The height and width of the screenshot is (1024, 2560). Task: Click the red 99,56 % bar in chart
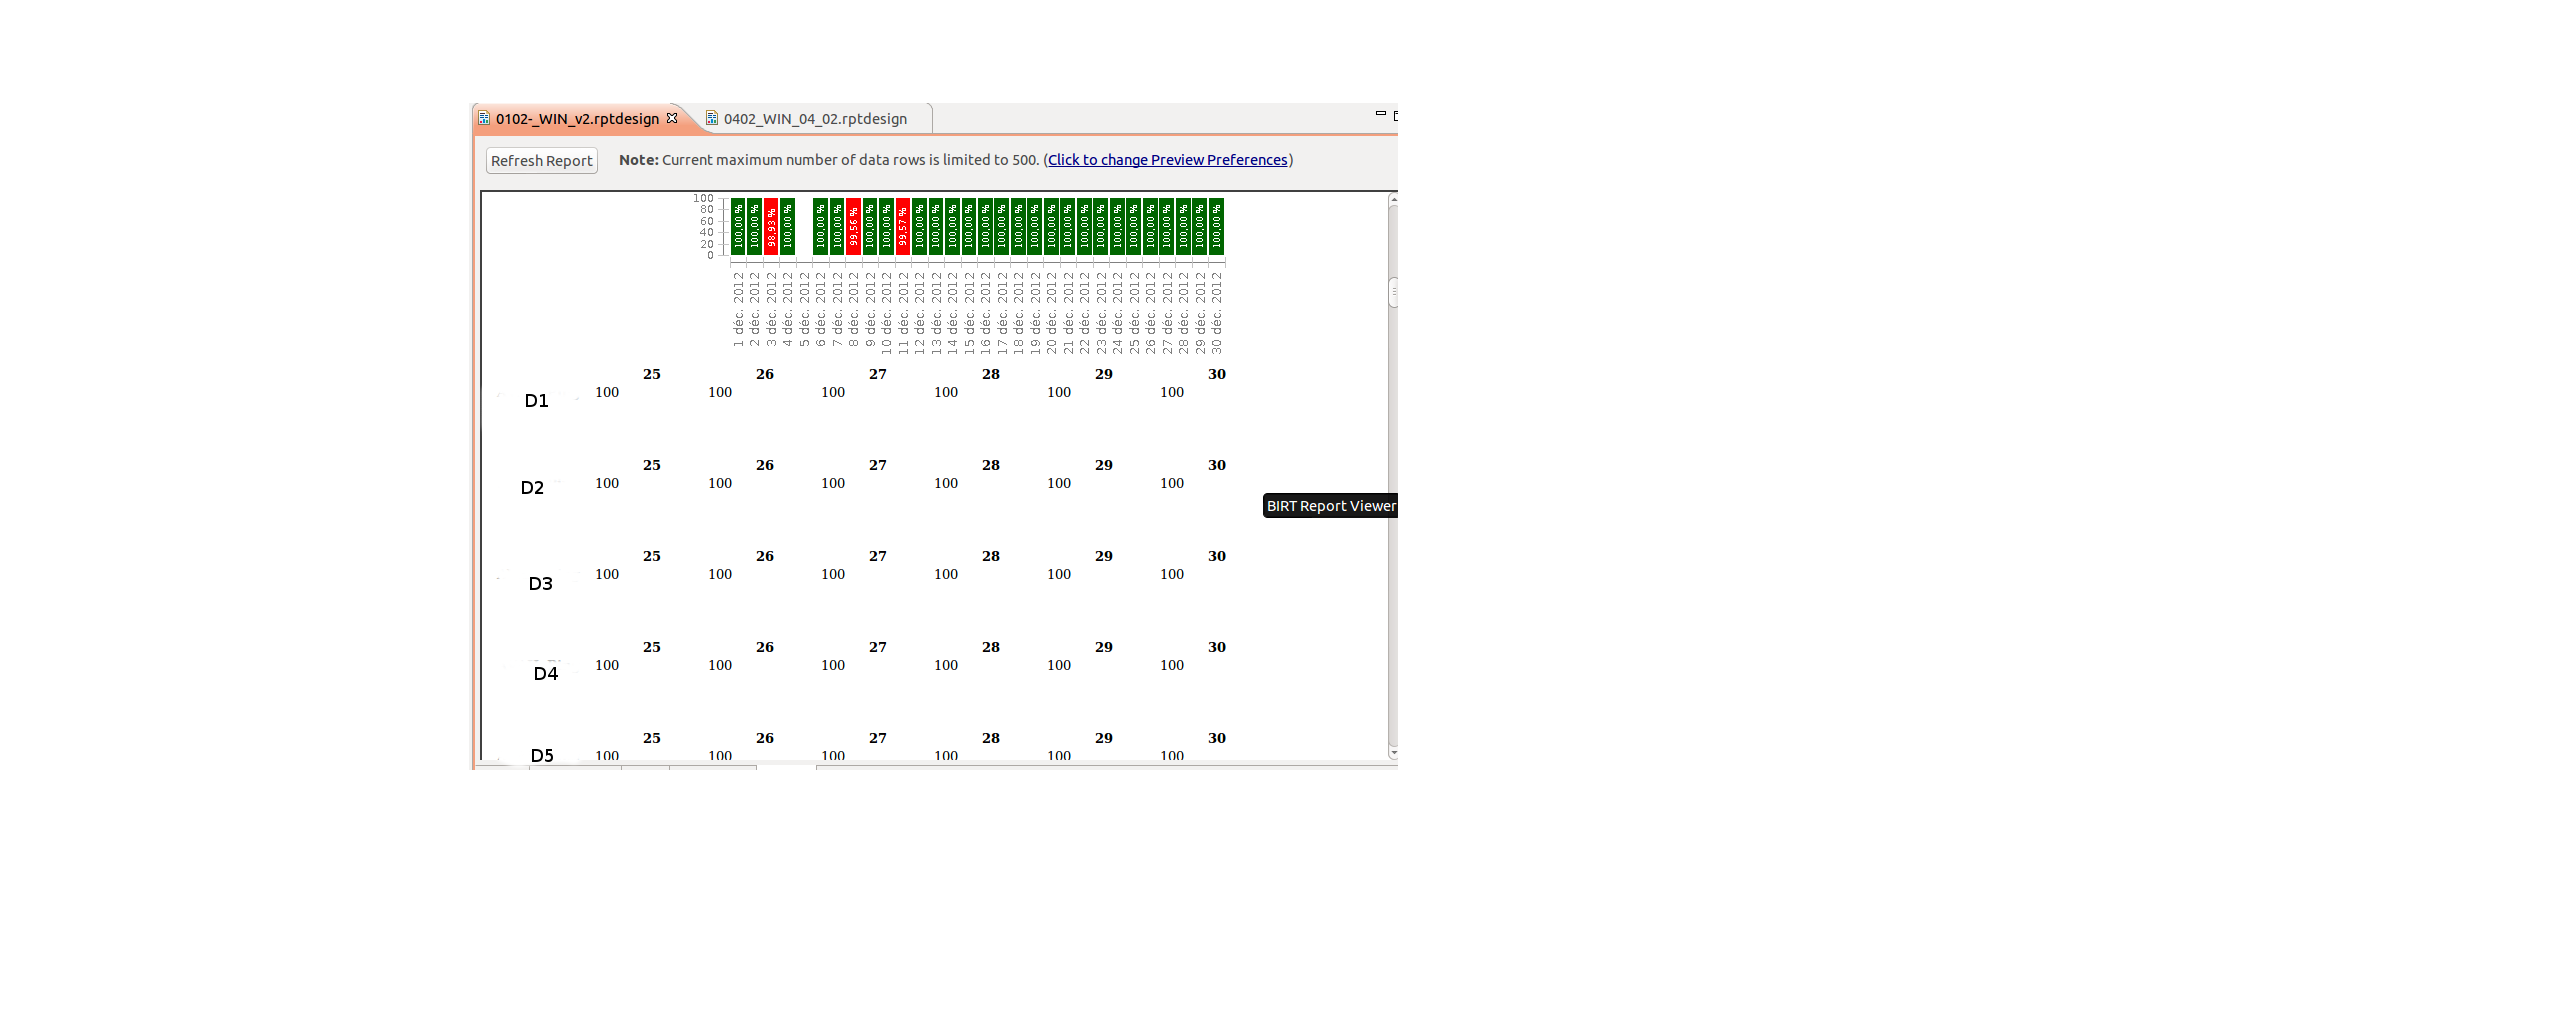point(853,227)
